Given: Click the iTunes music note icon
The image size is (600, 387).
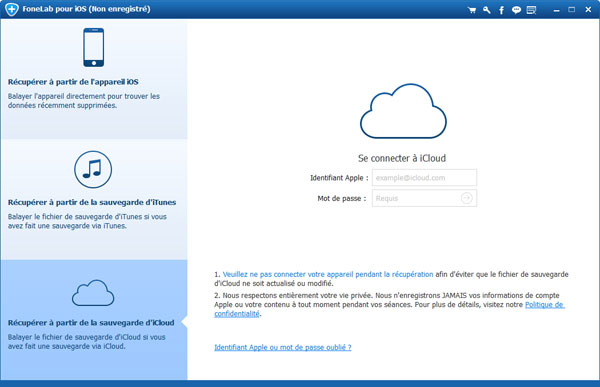Looking at the screenshot, I should coord(93,169).
